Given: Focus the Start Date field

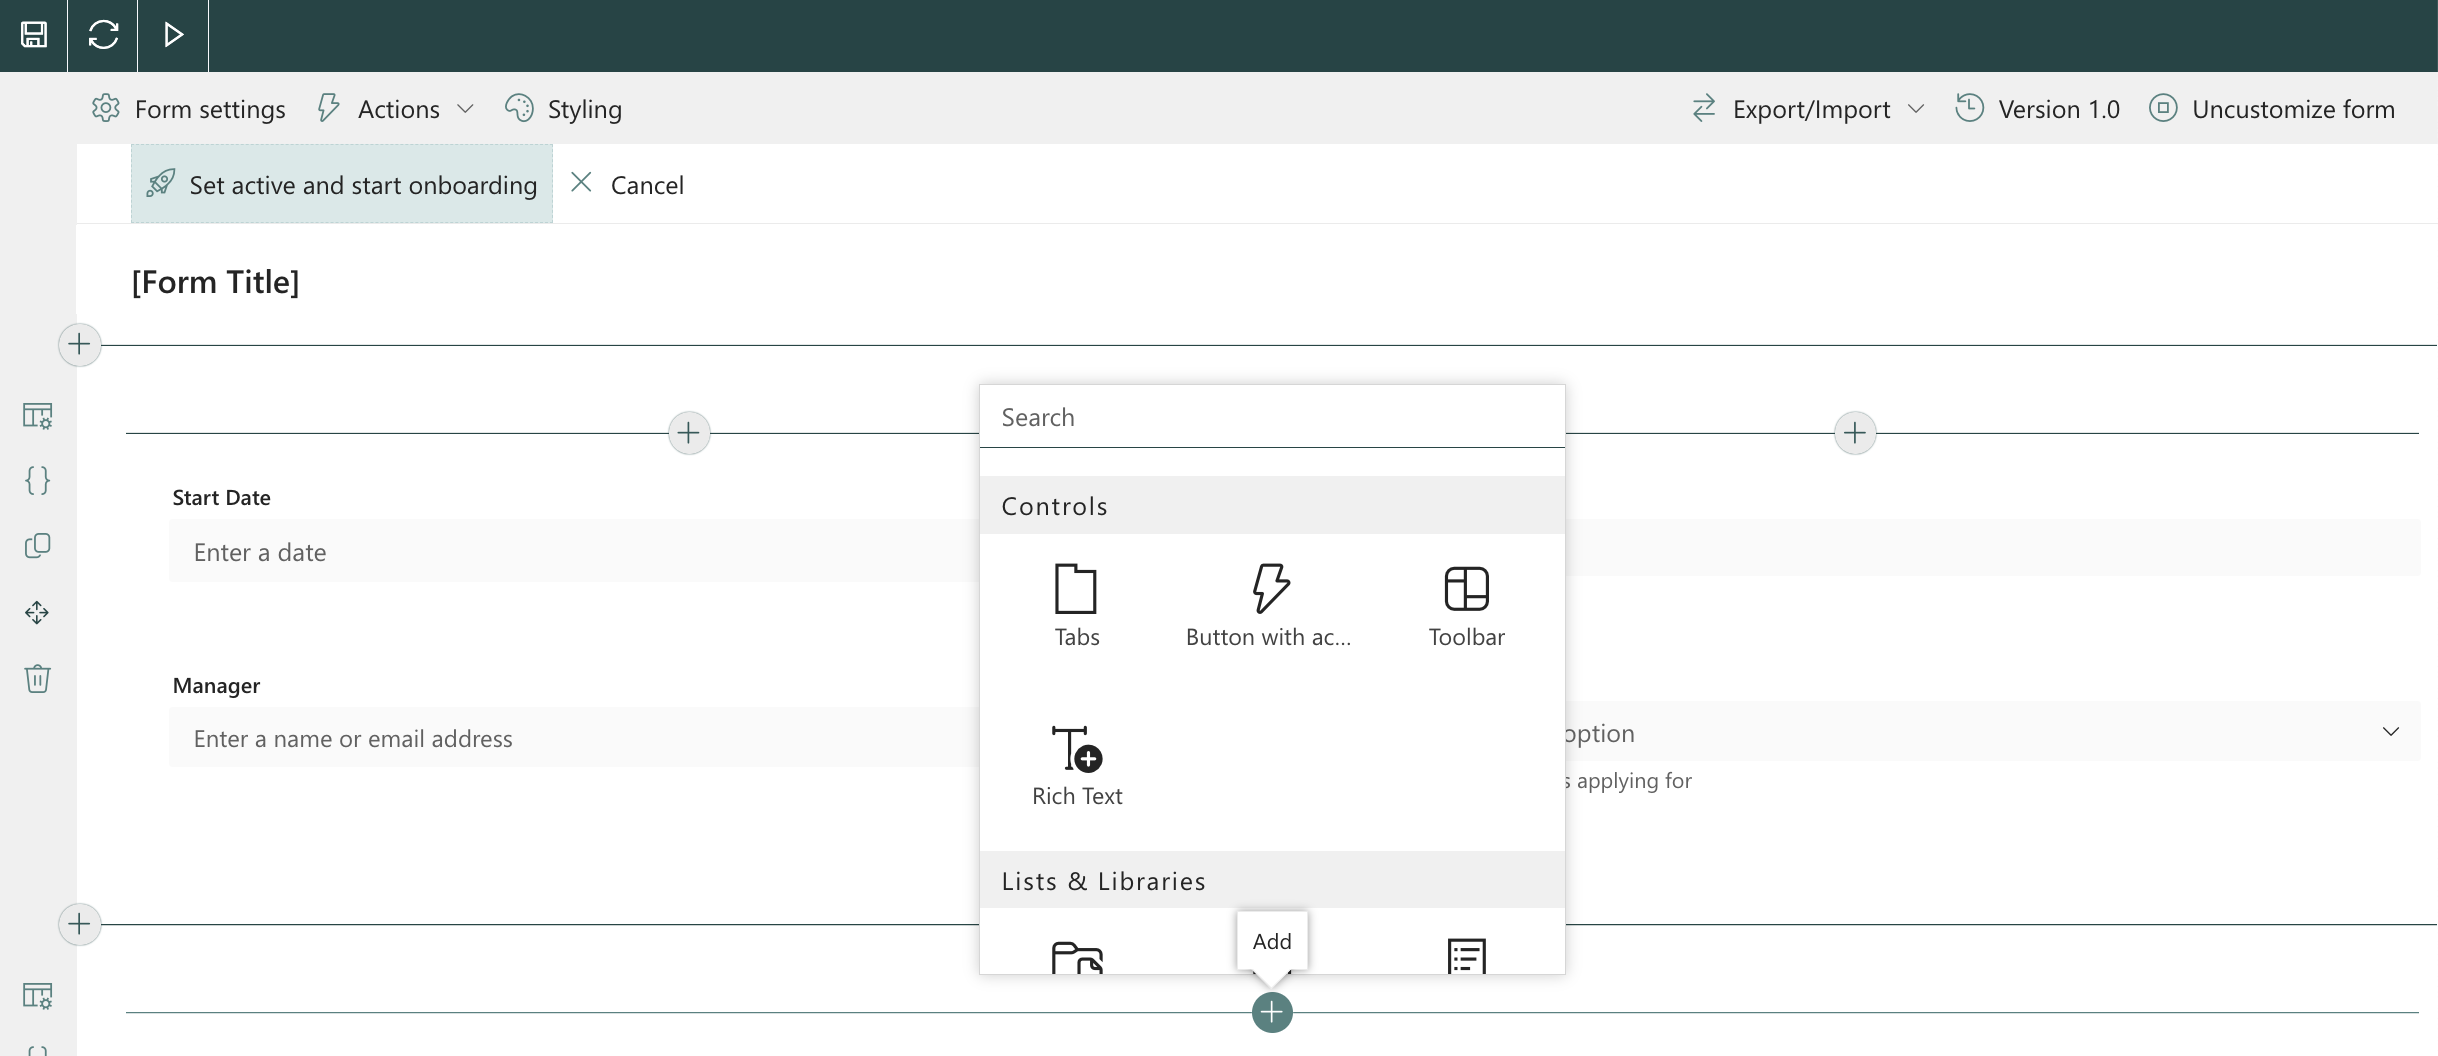Looking at the screenshot, I should coord(574,551).
